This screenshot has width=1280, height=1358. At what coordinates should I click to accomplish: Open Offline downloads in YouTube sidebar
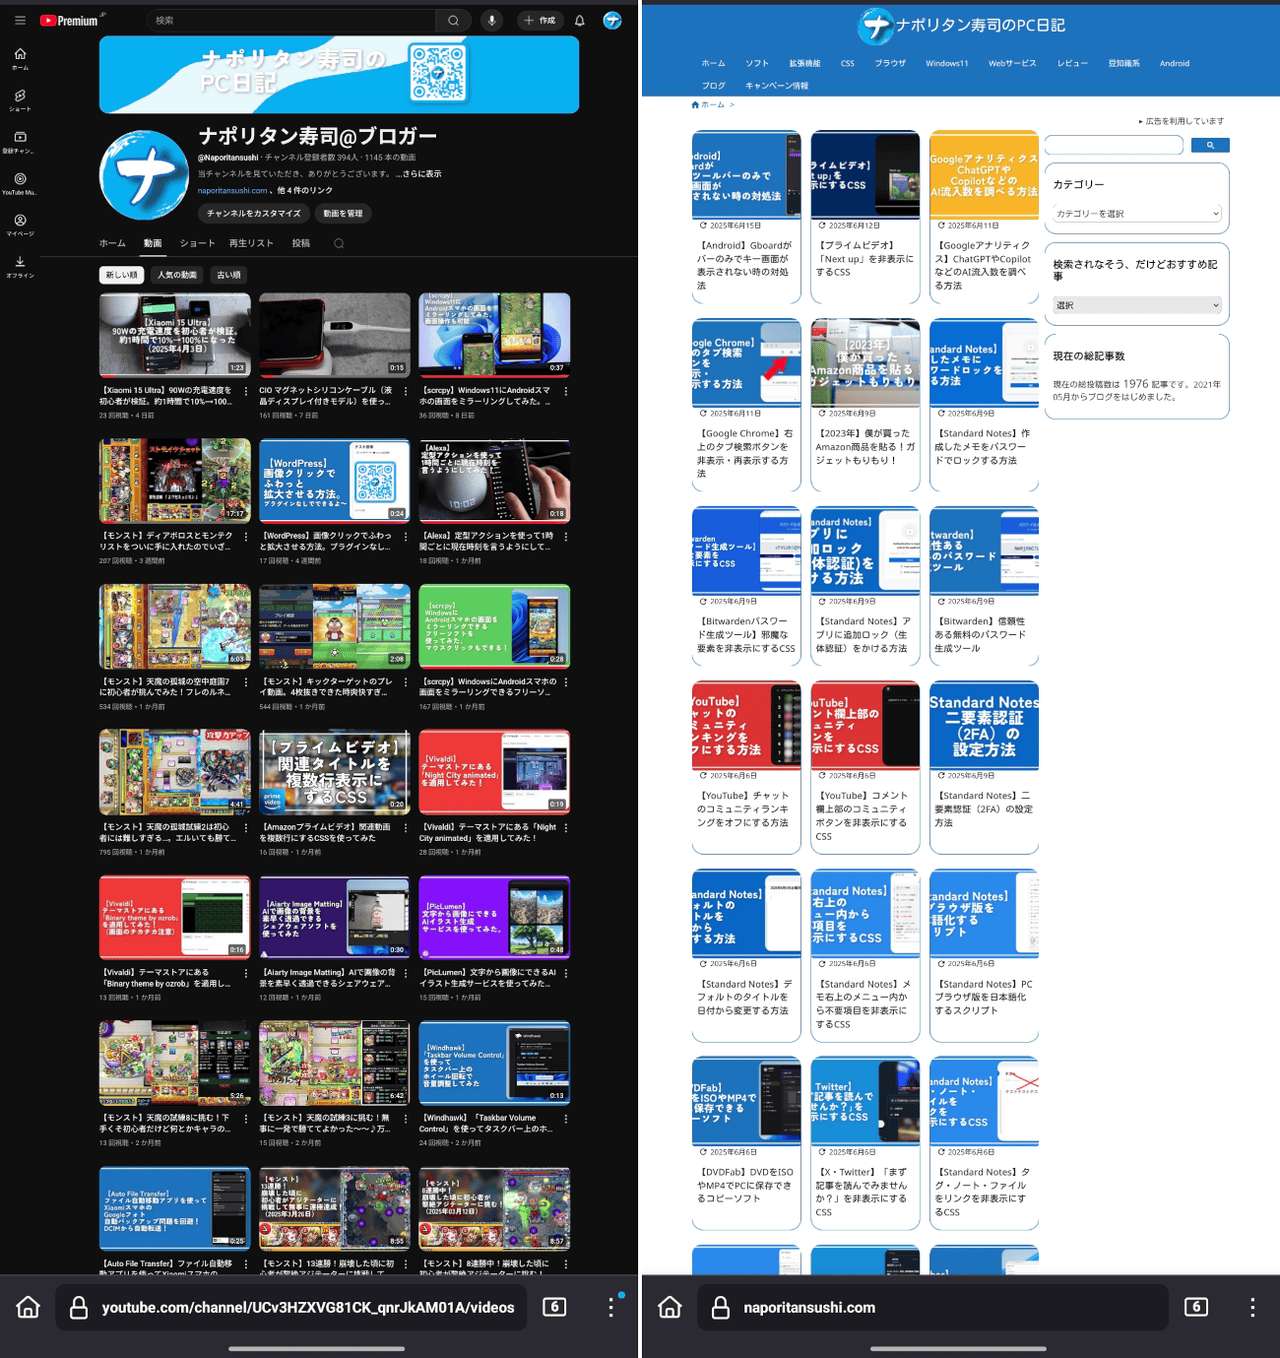pyautogui.click(x=20, y=266)
